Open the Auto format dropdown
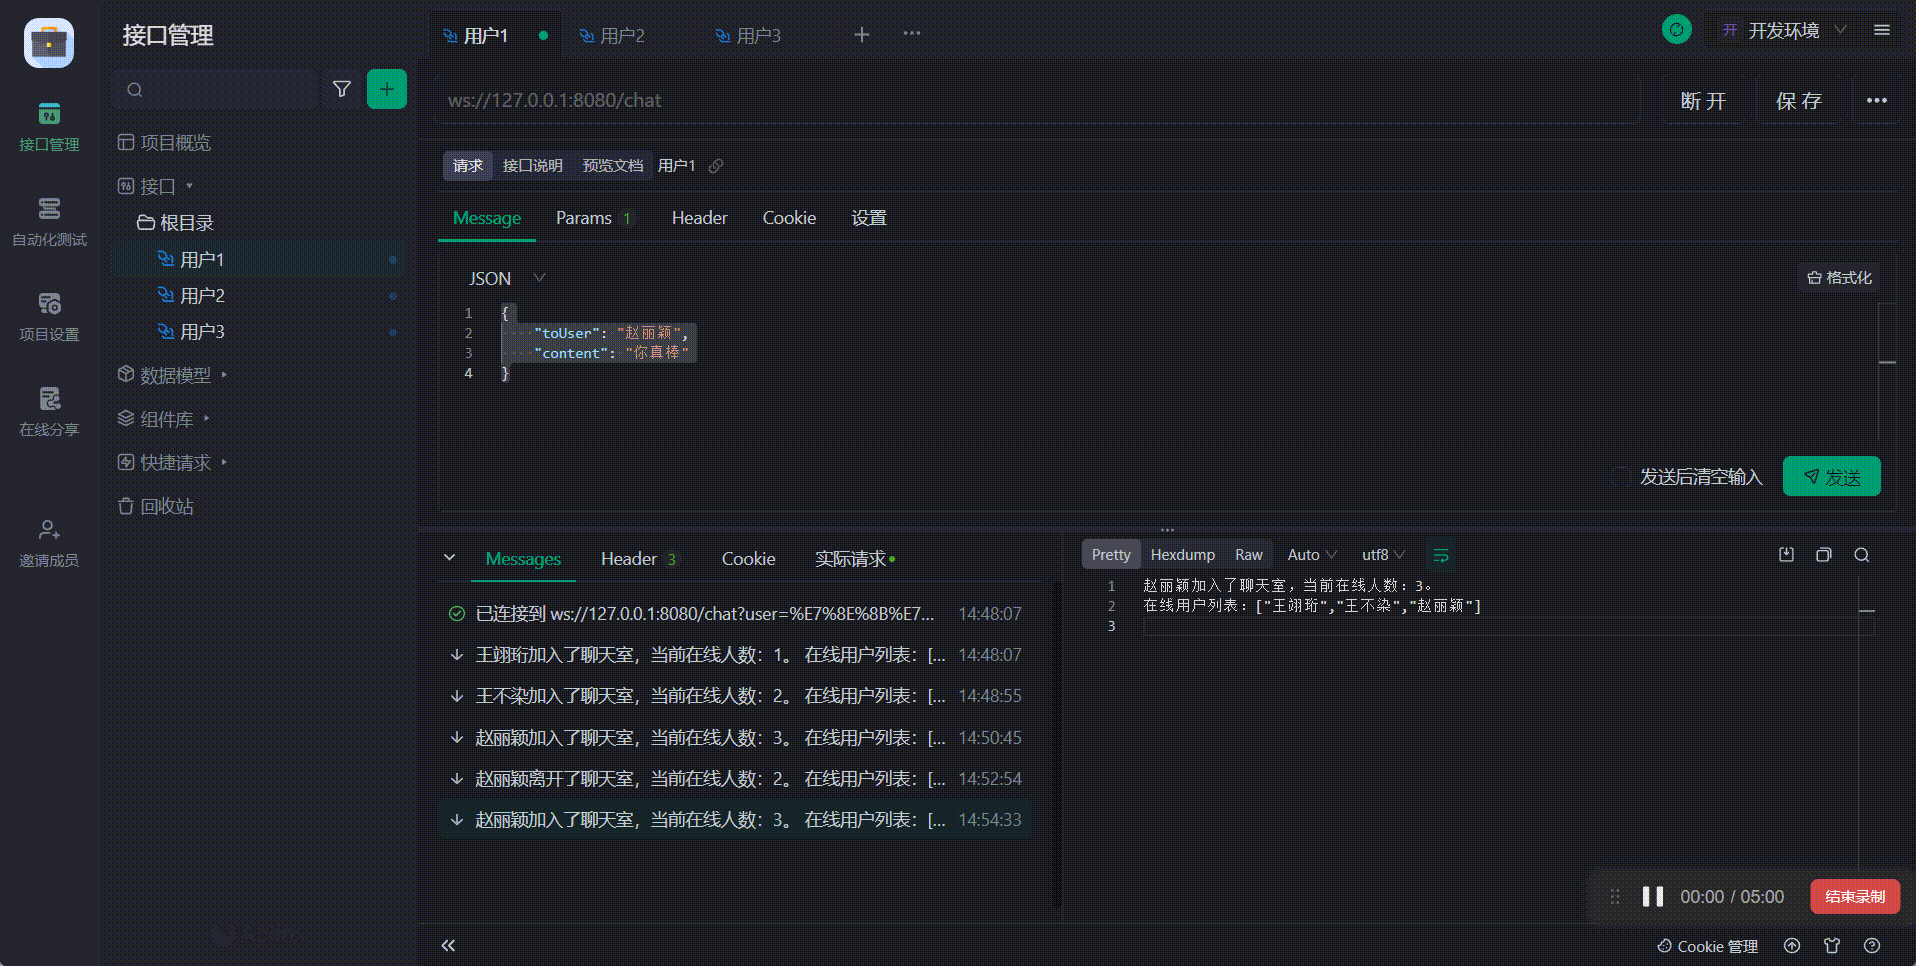The height and width of the screenshot is (966, 1916). coord(1311,555)
